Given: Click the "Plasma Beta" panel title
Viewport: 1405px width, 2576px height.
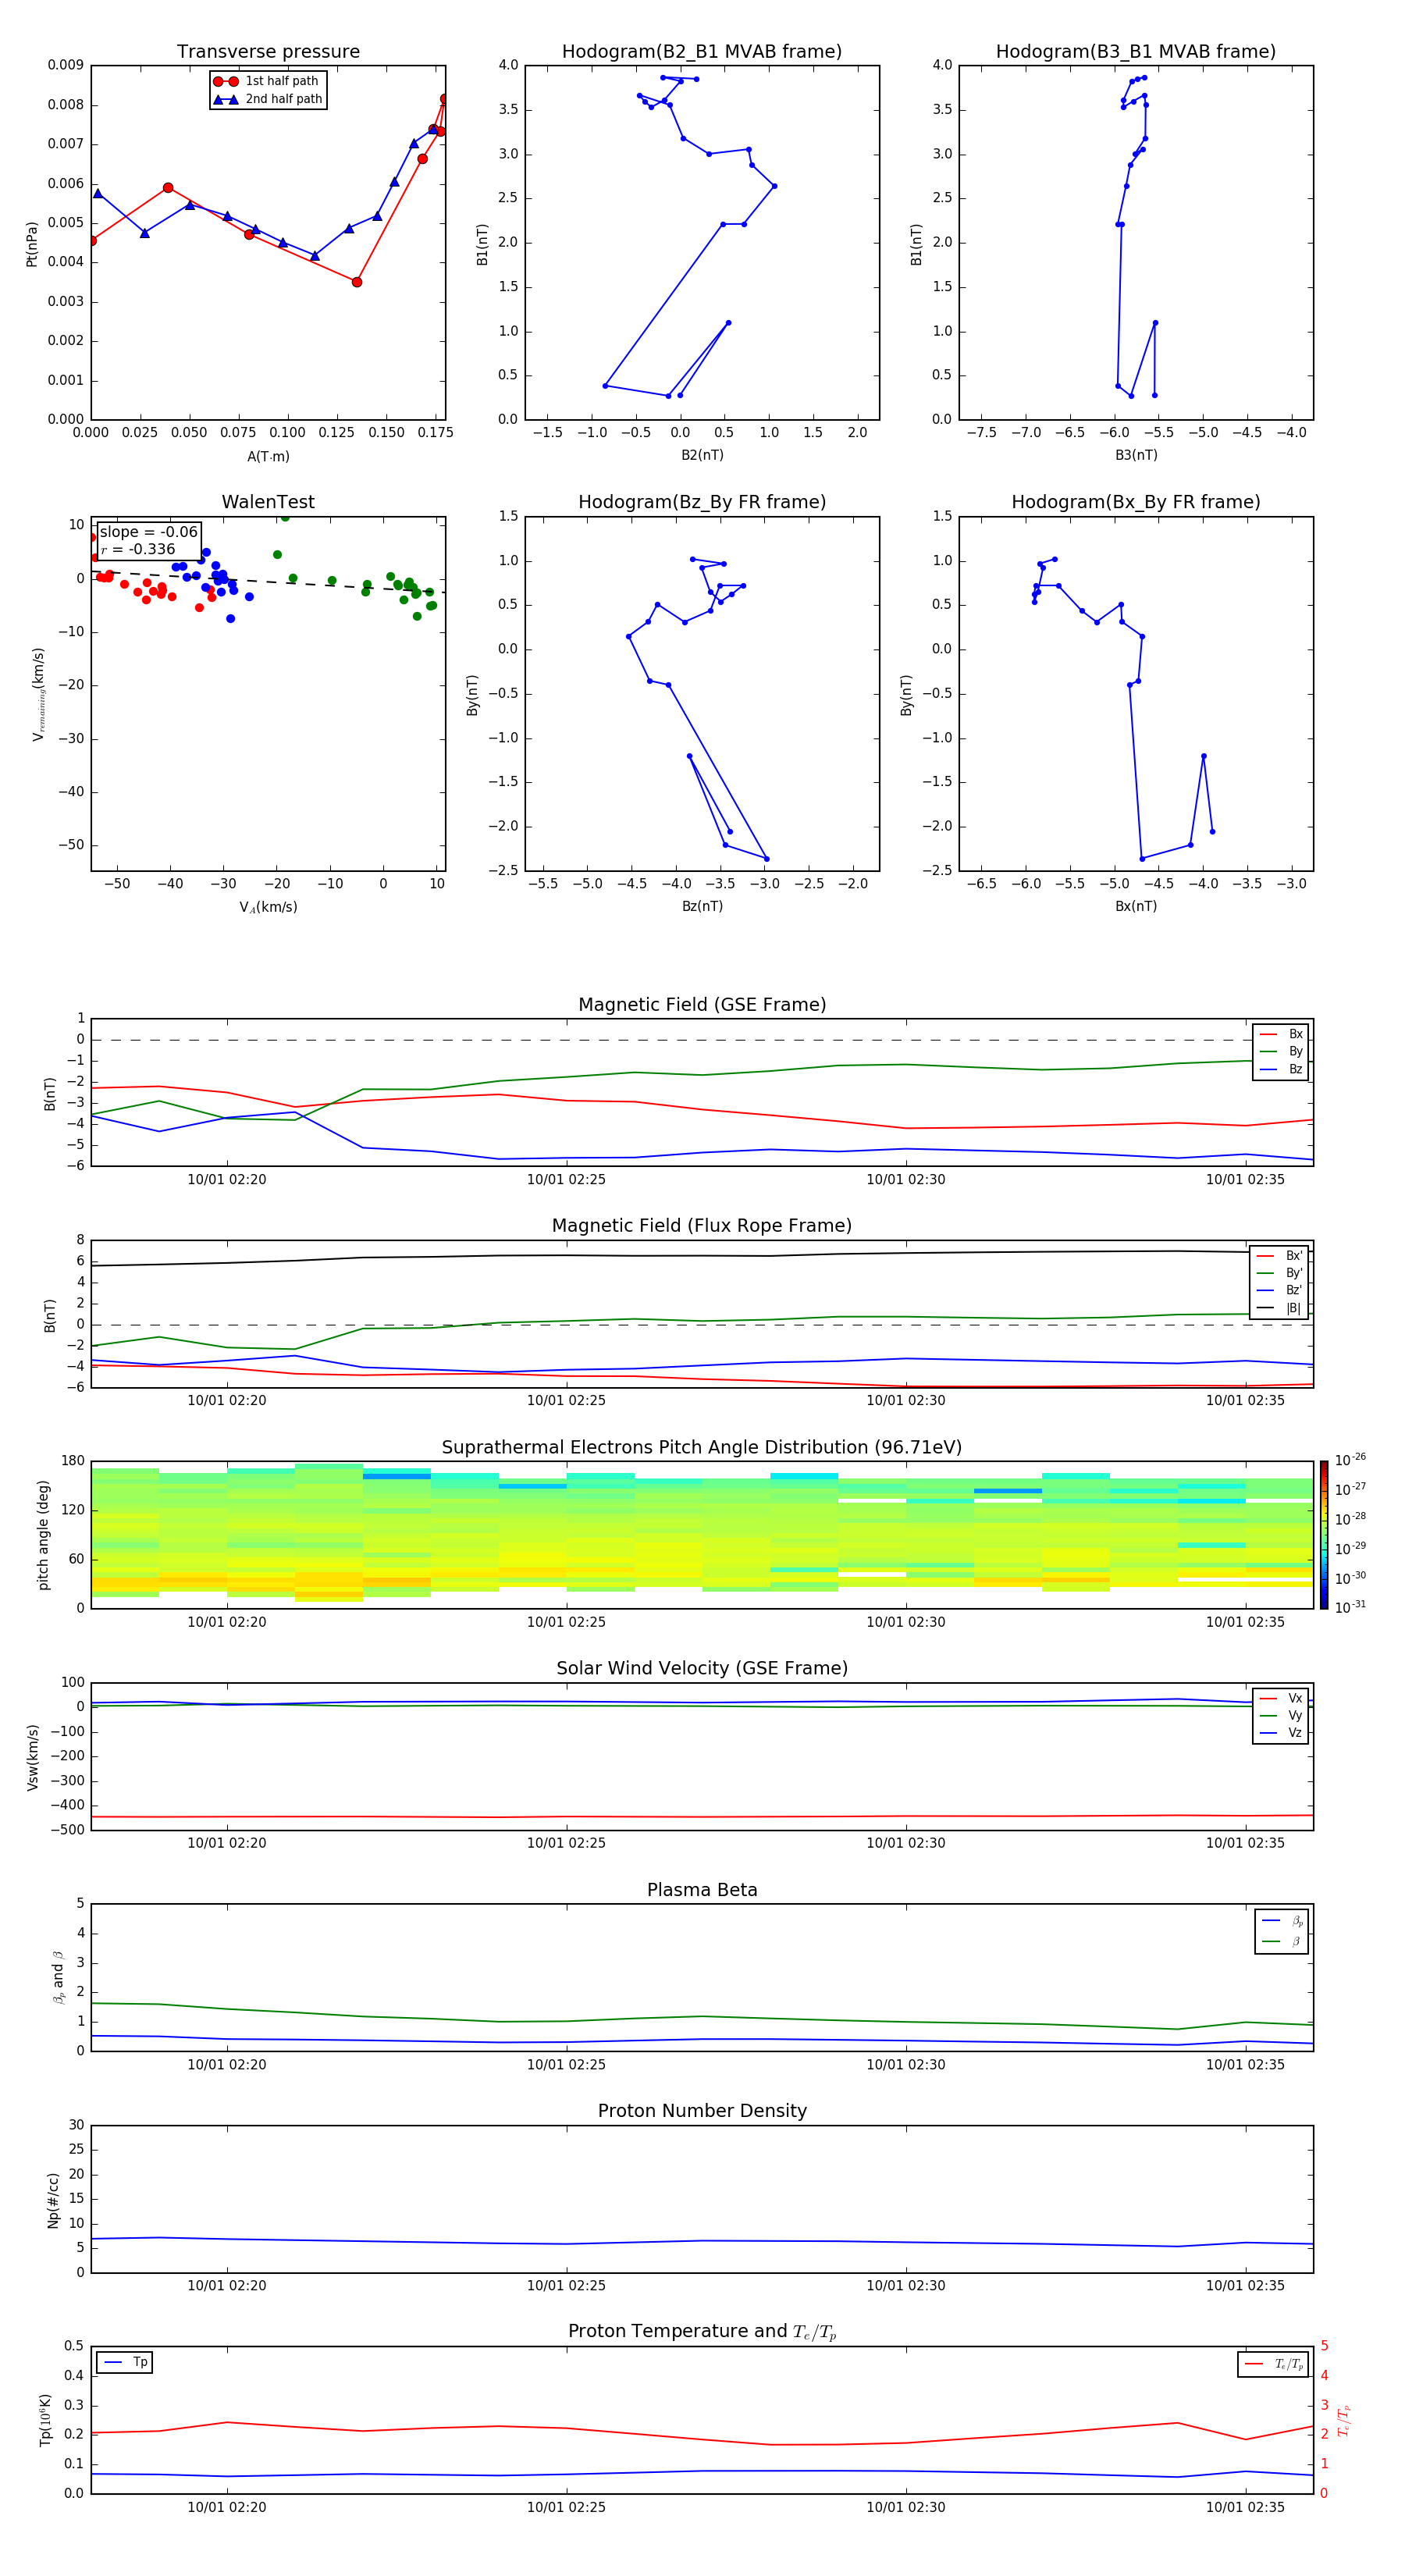Looking at the screenshot, I should coord(702,1890).
